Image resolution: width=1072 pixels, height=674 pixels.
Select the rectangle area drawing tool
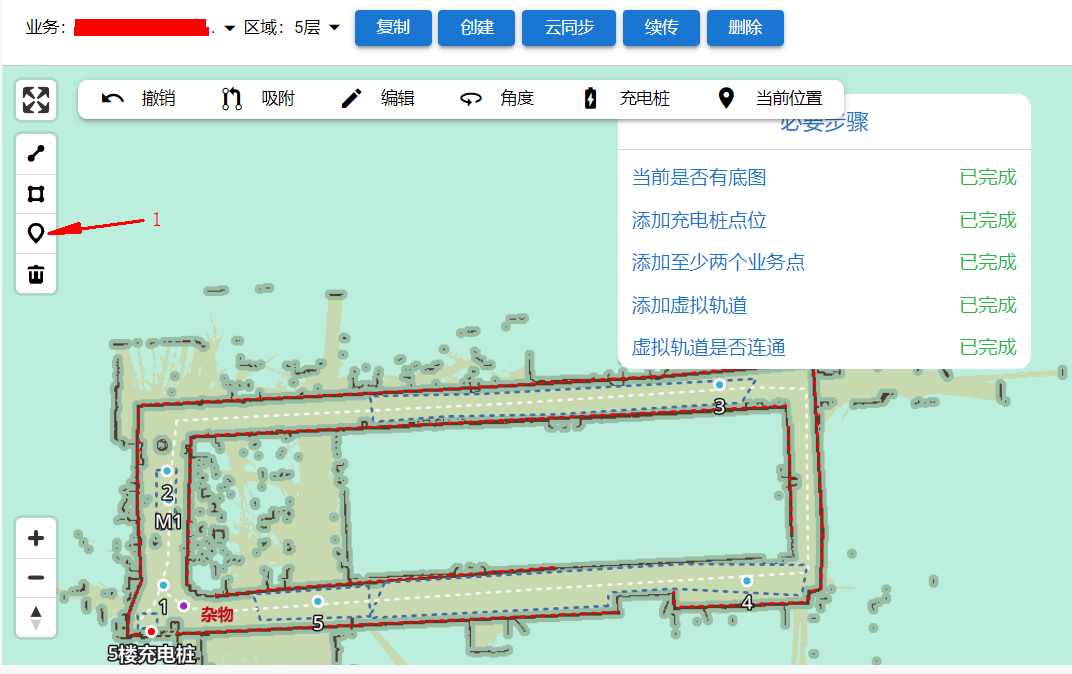pyautogui.click(x=36, y=193)
